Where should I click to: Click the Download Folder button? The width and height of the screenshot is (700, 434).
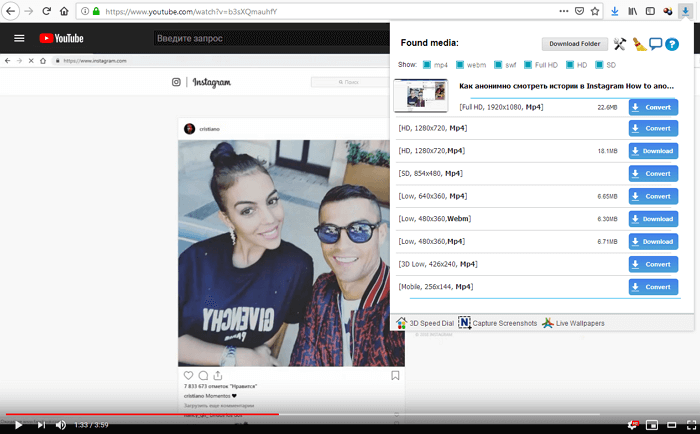click(574, 44)
